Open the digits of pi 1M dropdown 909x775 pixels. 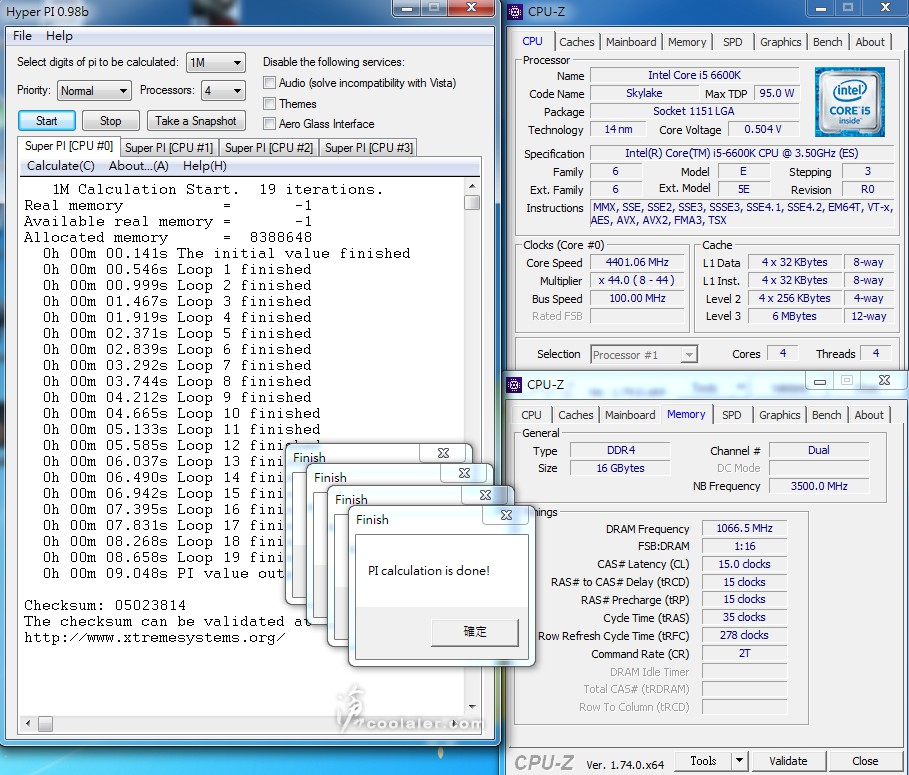point(216,63)
